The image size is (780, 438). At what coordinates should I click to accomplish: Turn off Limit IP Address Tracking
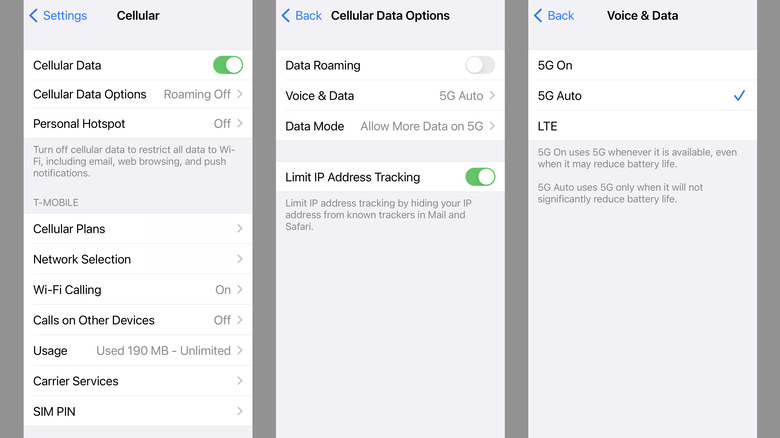tap(480, 177)
